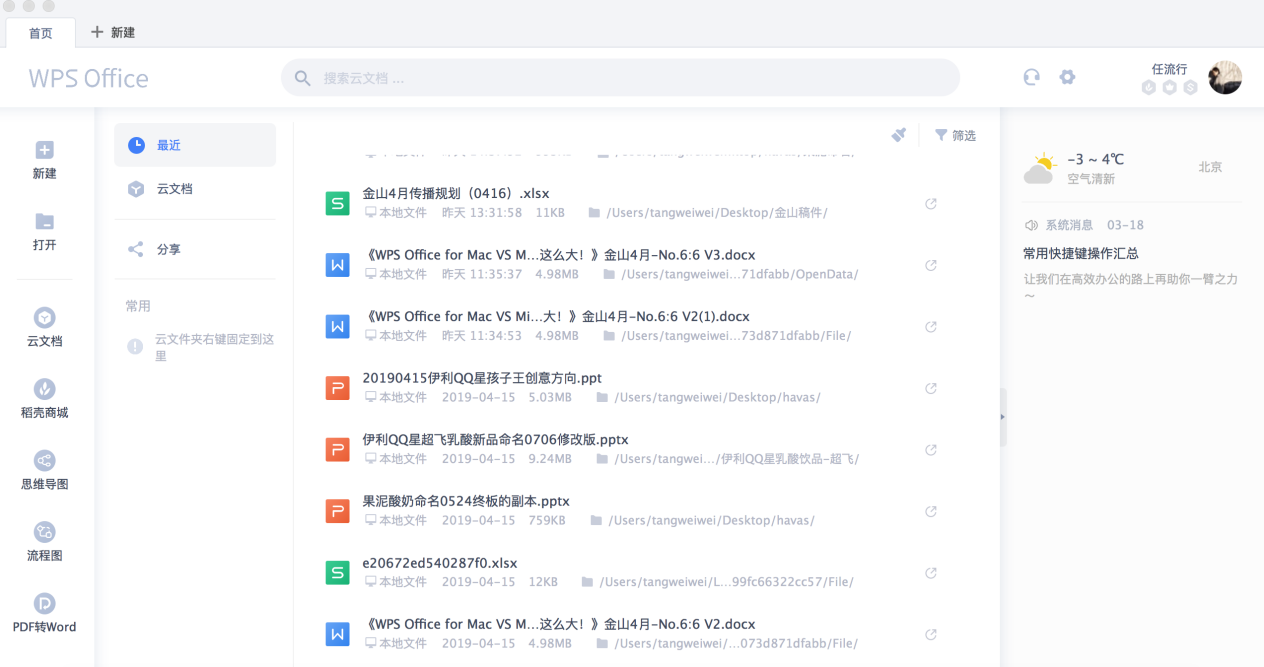Open PDF转Word converter icon

[x=44, y=604]
